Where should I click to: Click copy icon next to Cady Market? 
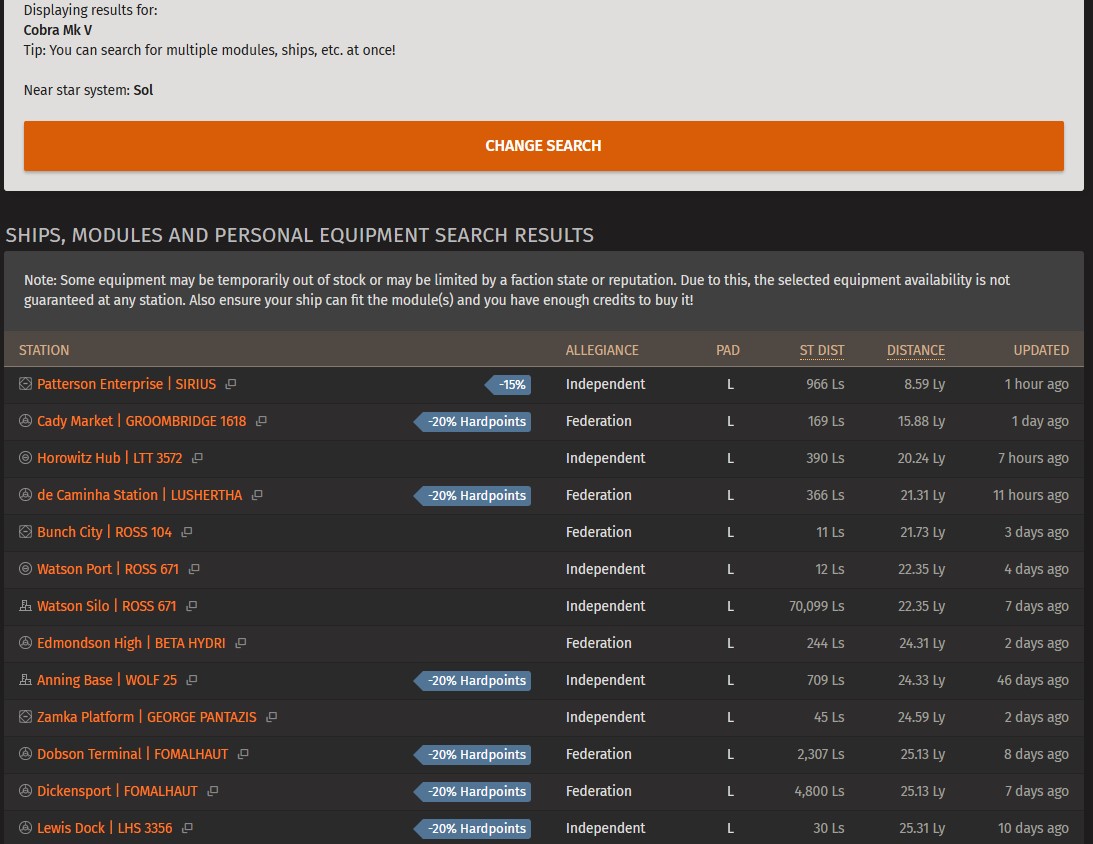click(261, 421)
